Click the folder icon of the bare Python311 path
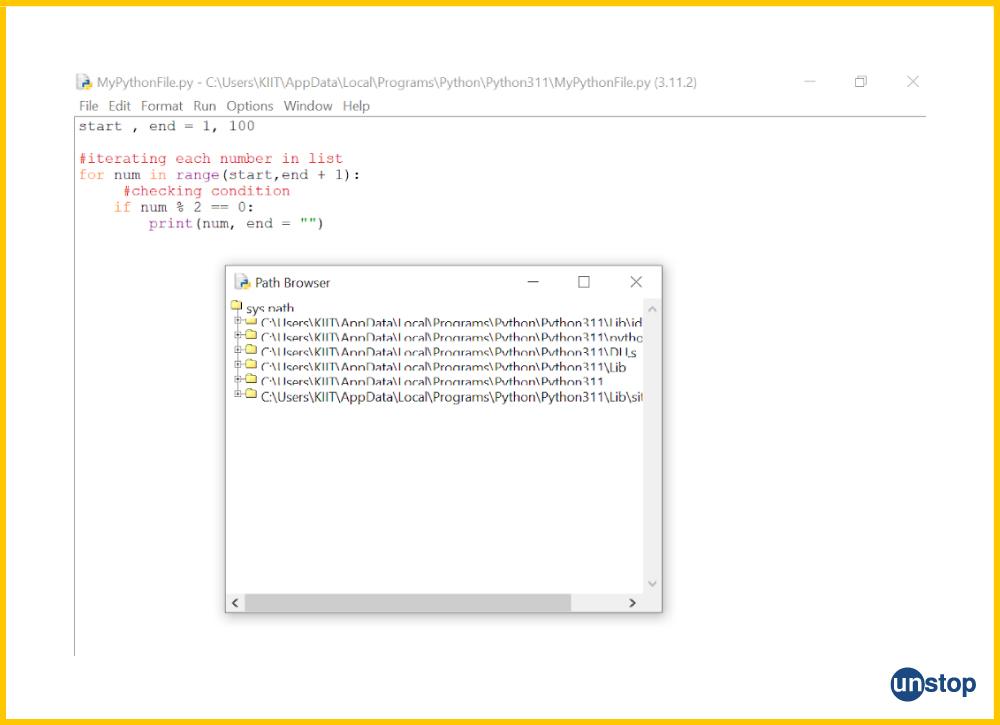This screenshot has width=1000, height=725. tap(251, 379)
